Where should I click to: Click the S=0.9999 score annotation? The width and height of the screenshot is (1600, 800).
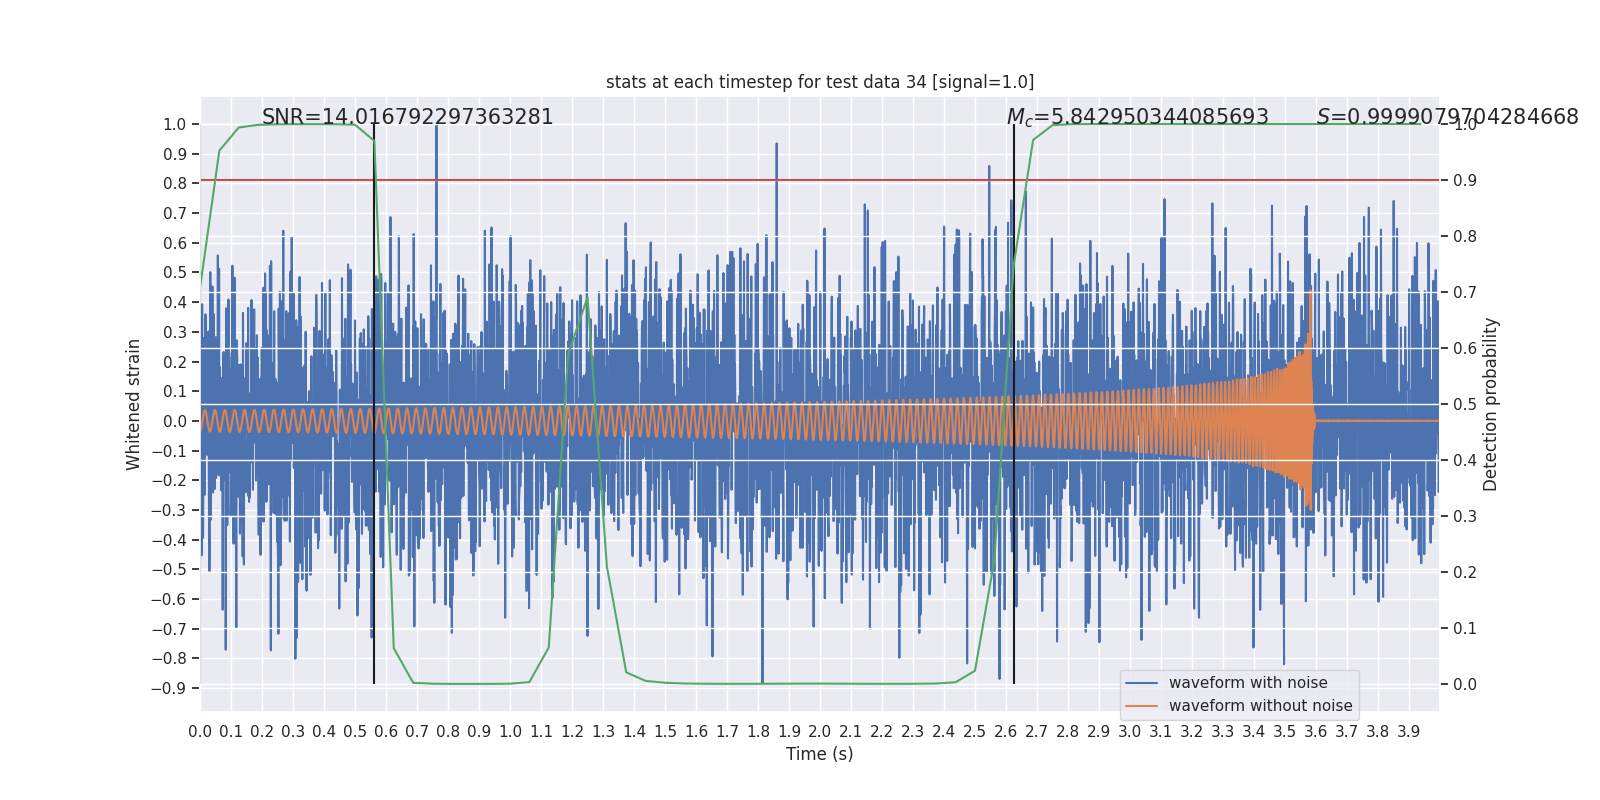(x=1446, y=117)
